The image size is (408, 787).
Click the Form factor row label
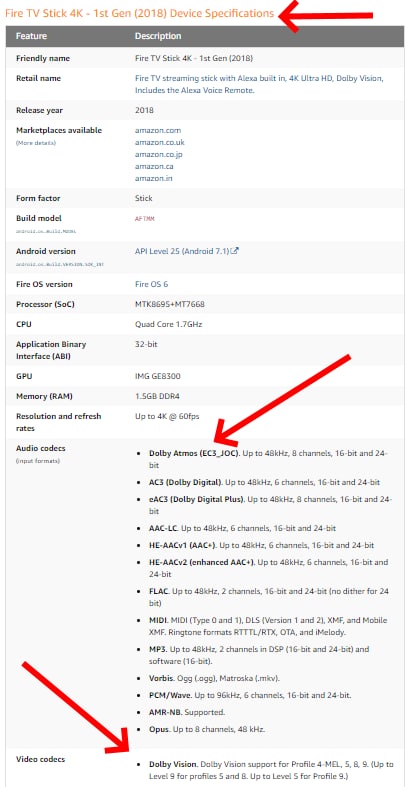[x=38, y=198]
